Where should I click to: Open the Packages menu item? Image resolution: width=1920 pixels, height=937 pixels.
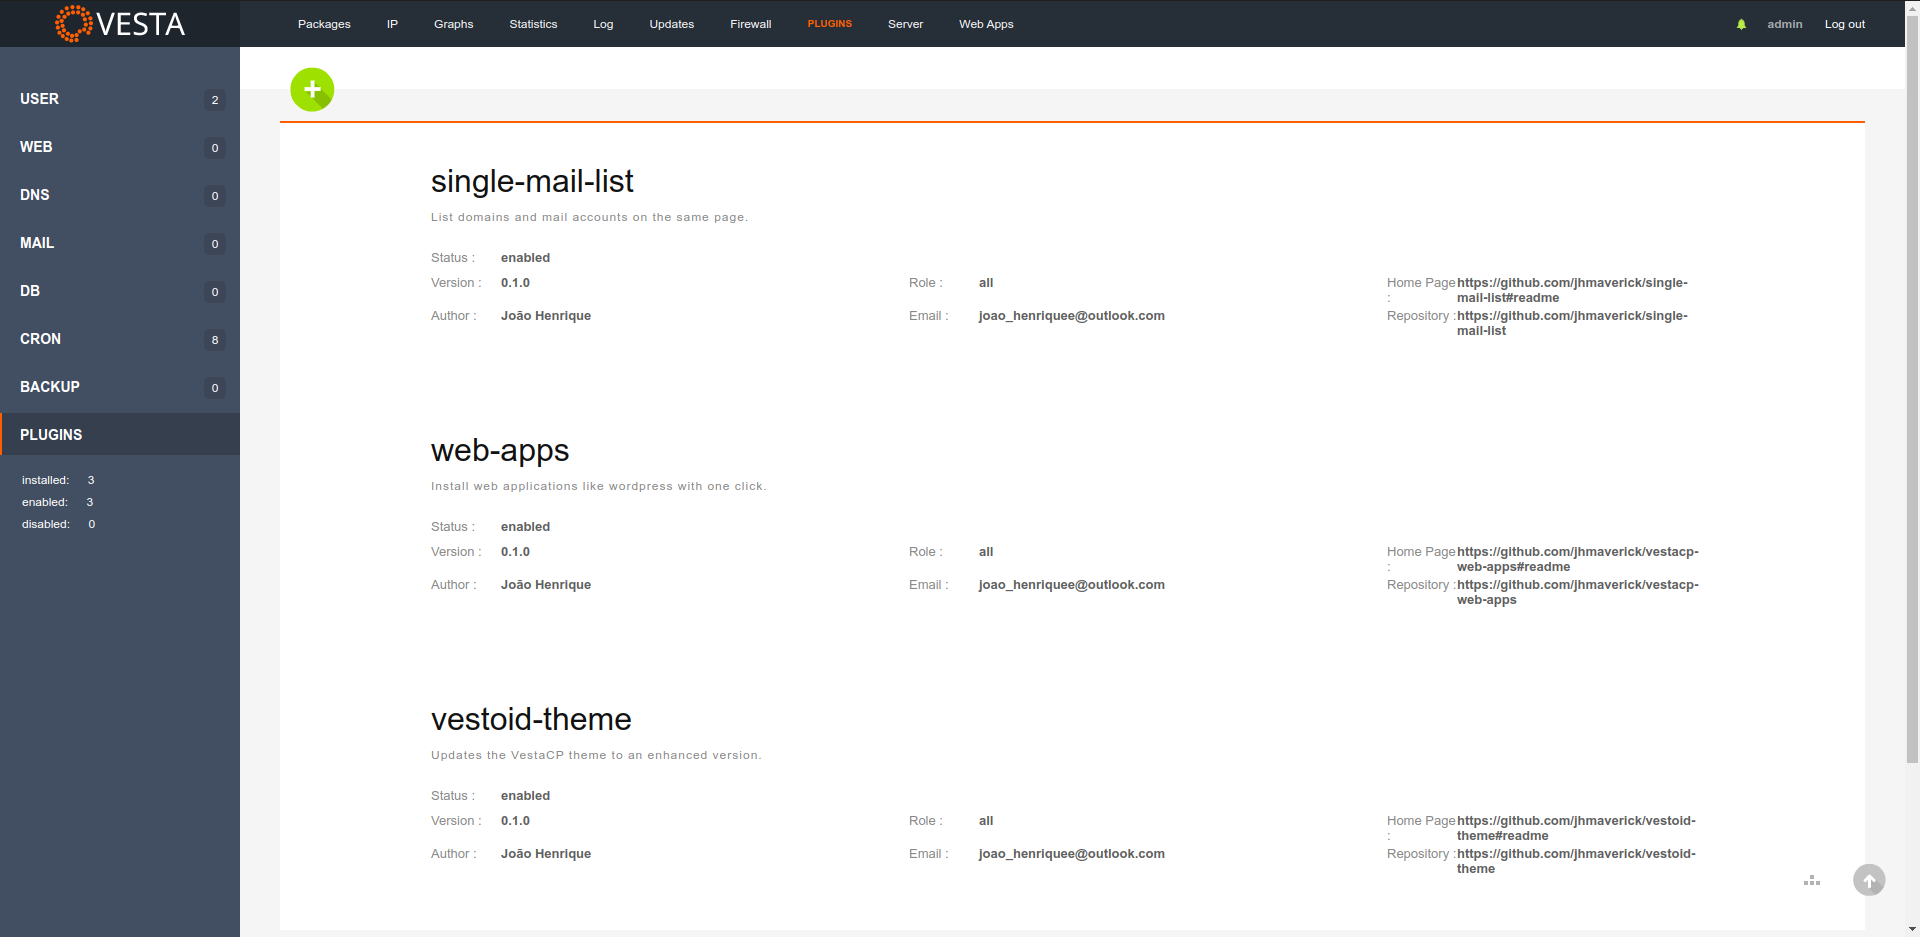(x=324, y=24)
